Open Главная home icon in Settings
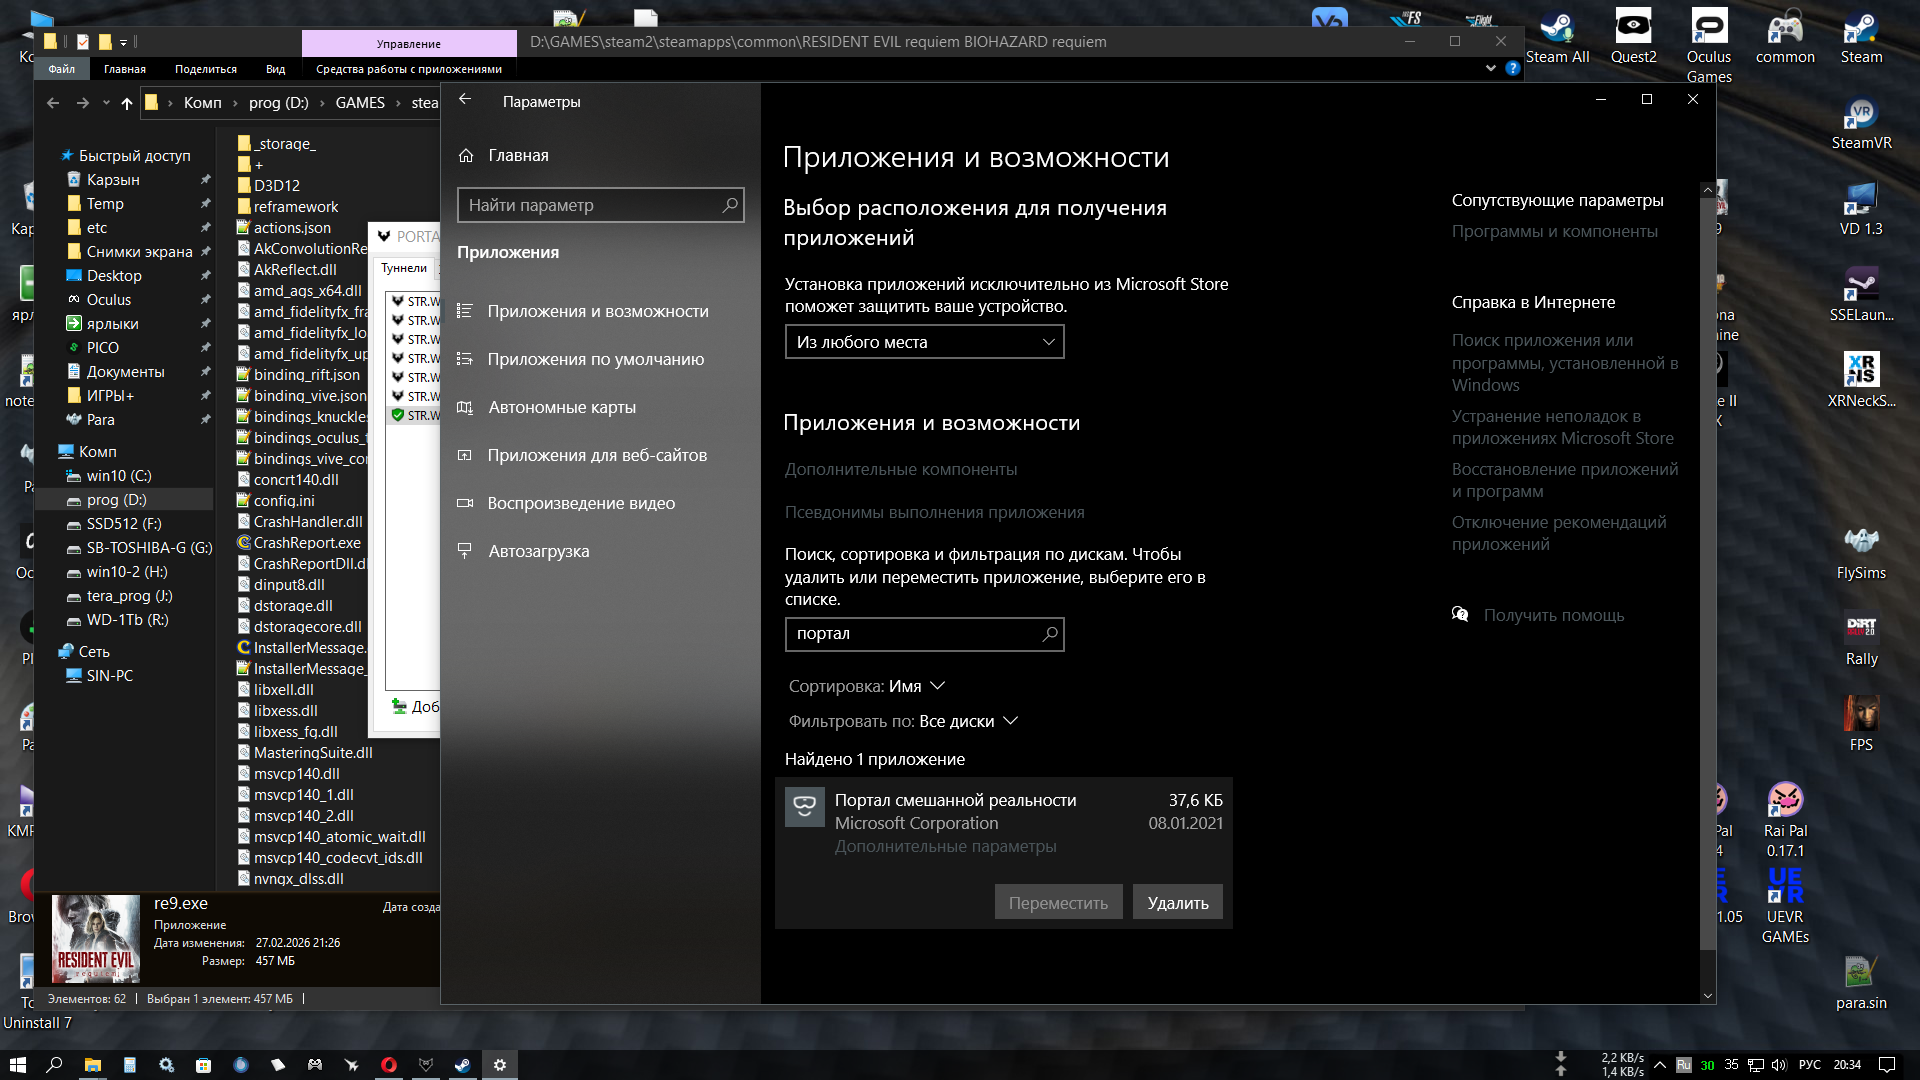The height and width of the screenshot is (1080, 1920). 466,156
